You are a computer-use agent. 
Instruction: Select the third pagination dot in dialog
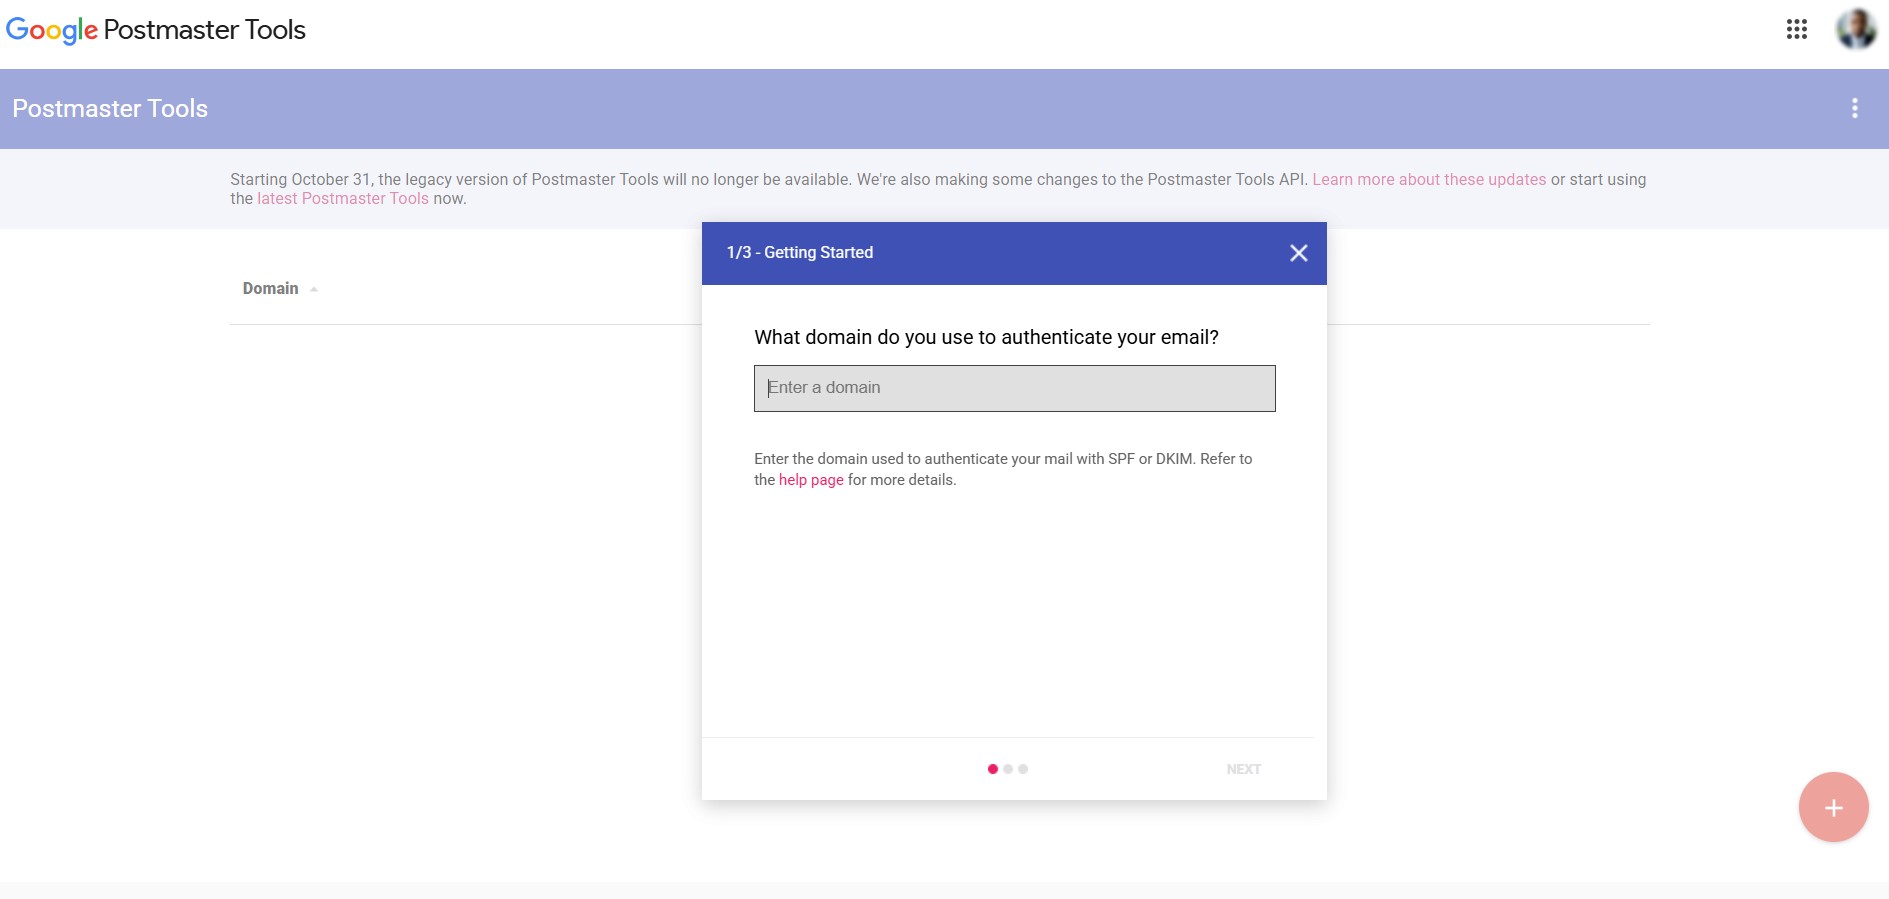(1023, 769)
